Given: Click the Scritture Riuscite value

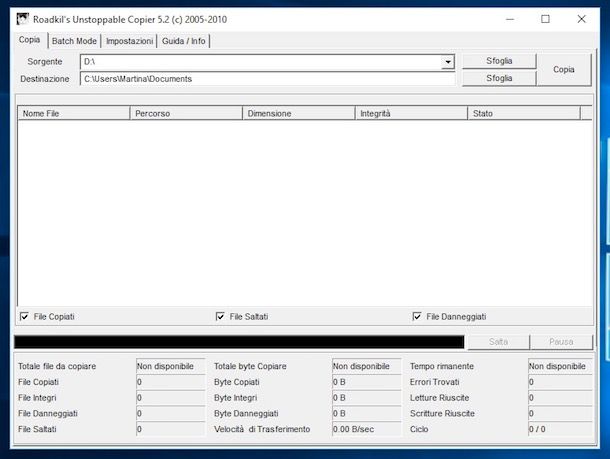Looking at the screenshot, I should 560,413.
